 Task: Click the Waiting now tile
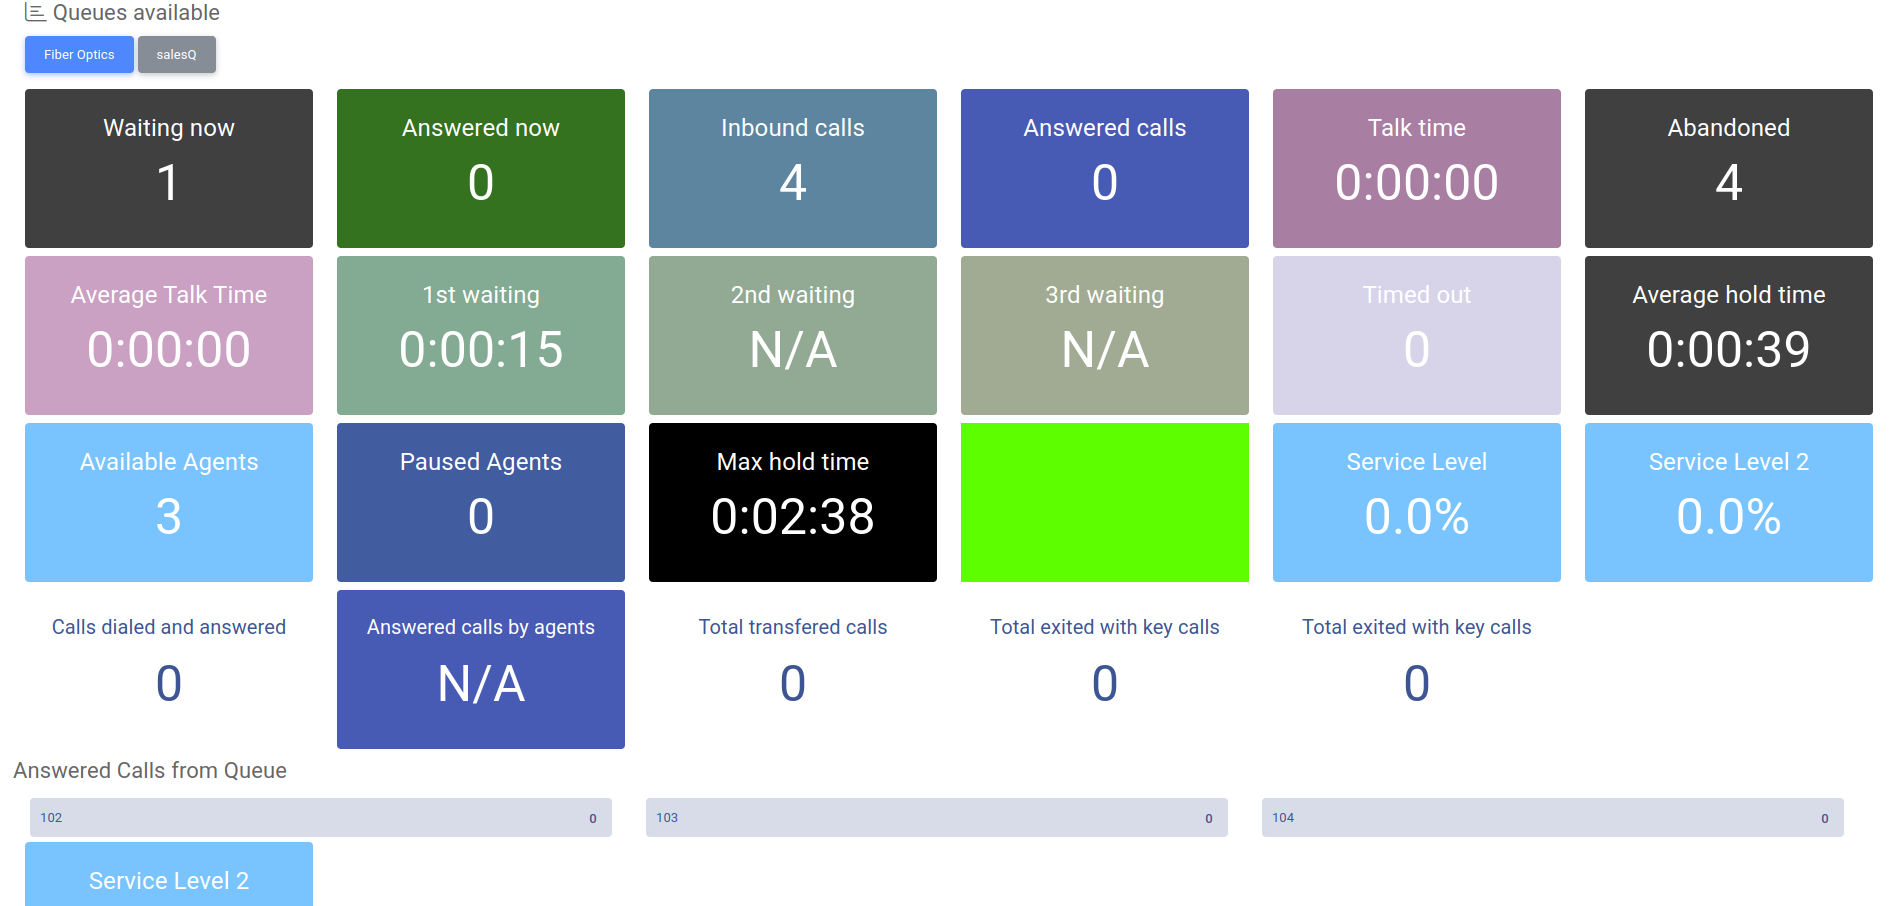tap(168, 168)
